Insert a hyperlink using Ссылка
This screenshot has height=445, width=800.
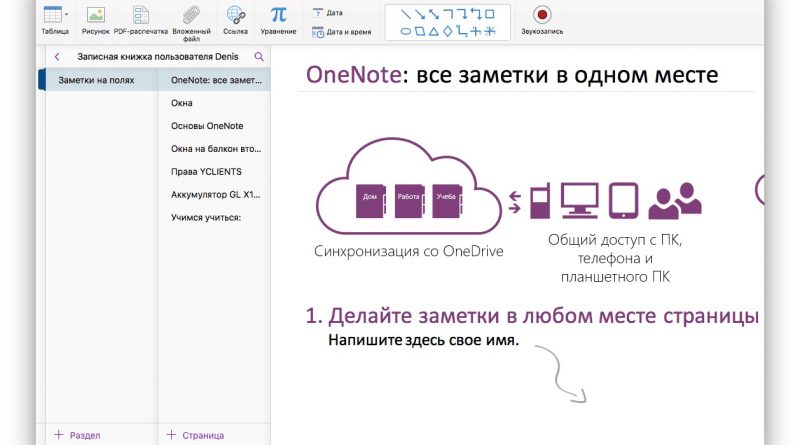point(236,15)
